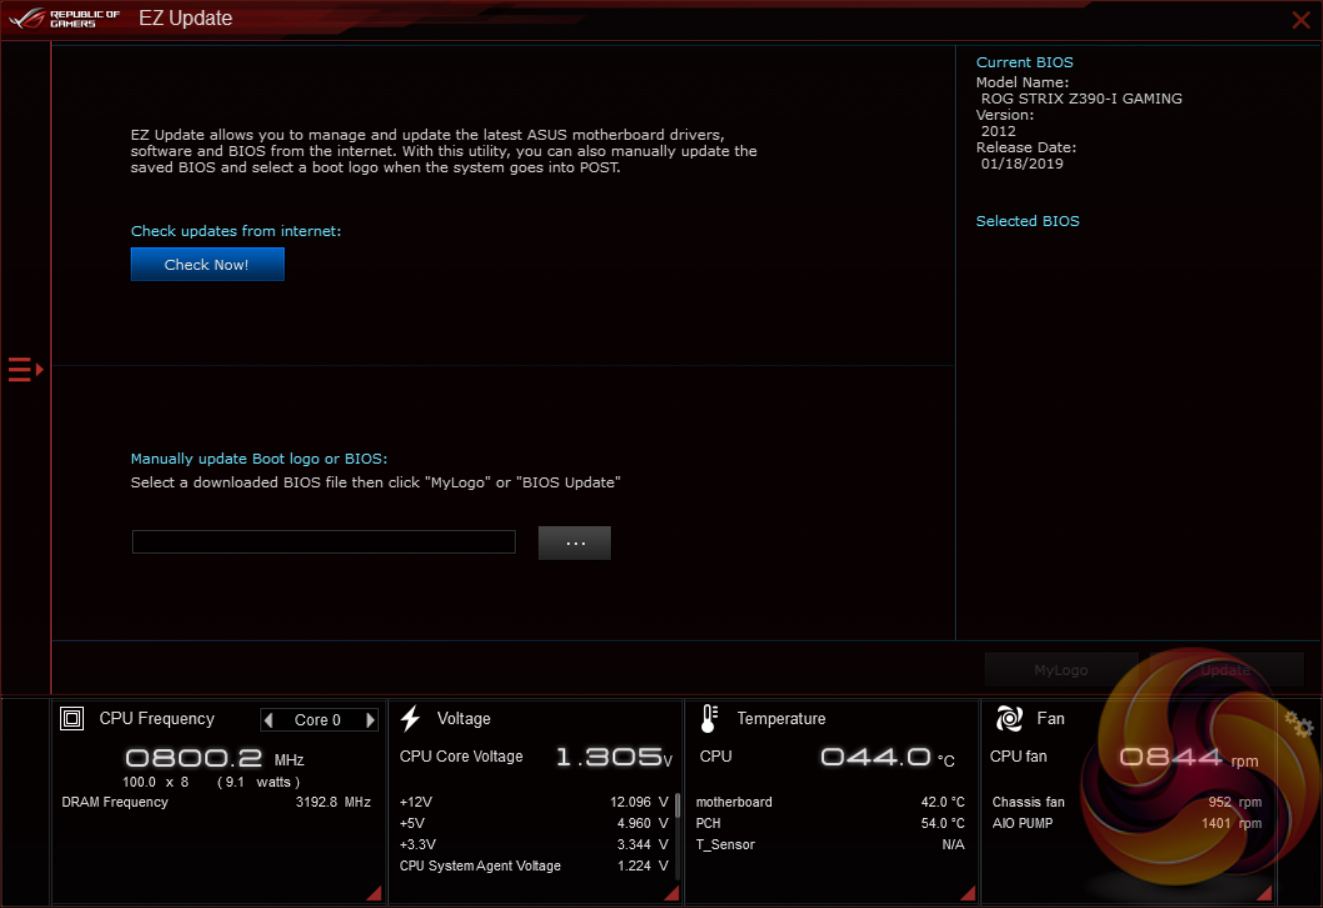
Task: Click the "+12V" voltage row
Action: point(534,802)
